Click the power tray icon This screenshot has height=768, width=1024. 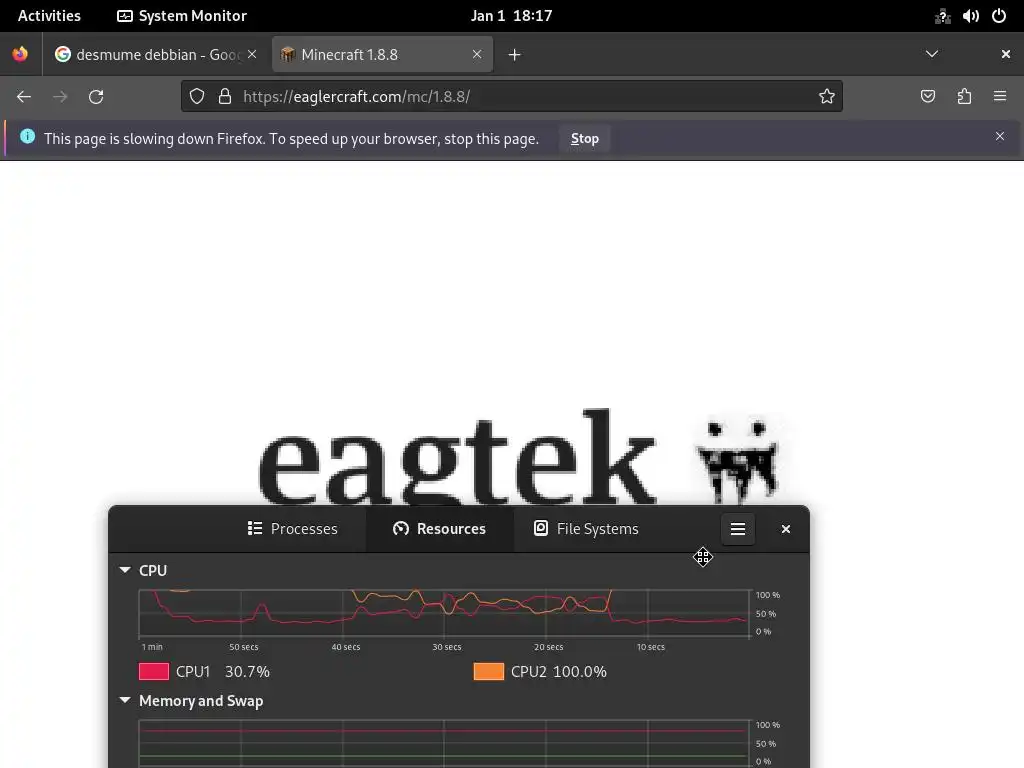(999, 16)
